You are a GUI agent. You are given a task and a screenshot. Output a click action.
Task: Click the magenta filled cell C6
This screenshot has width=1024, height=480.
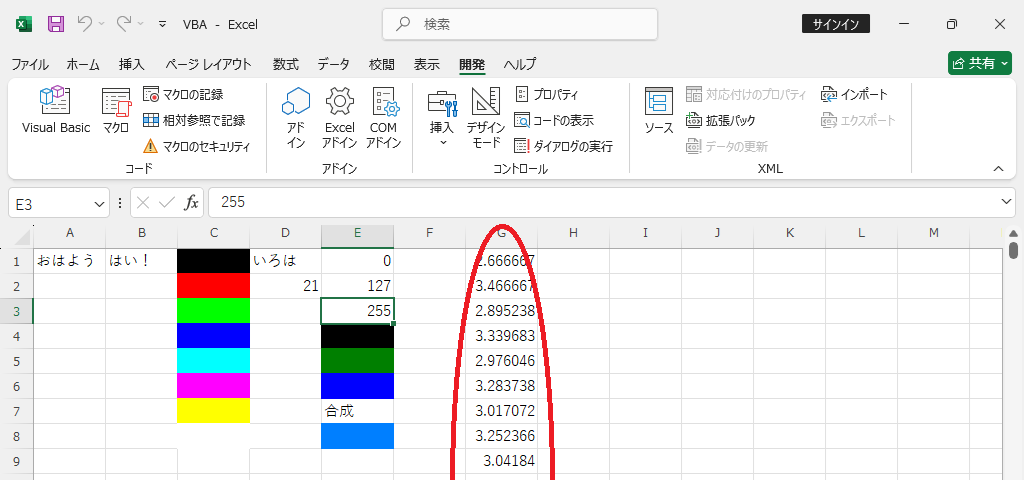pos(214,386)
